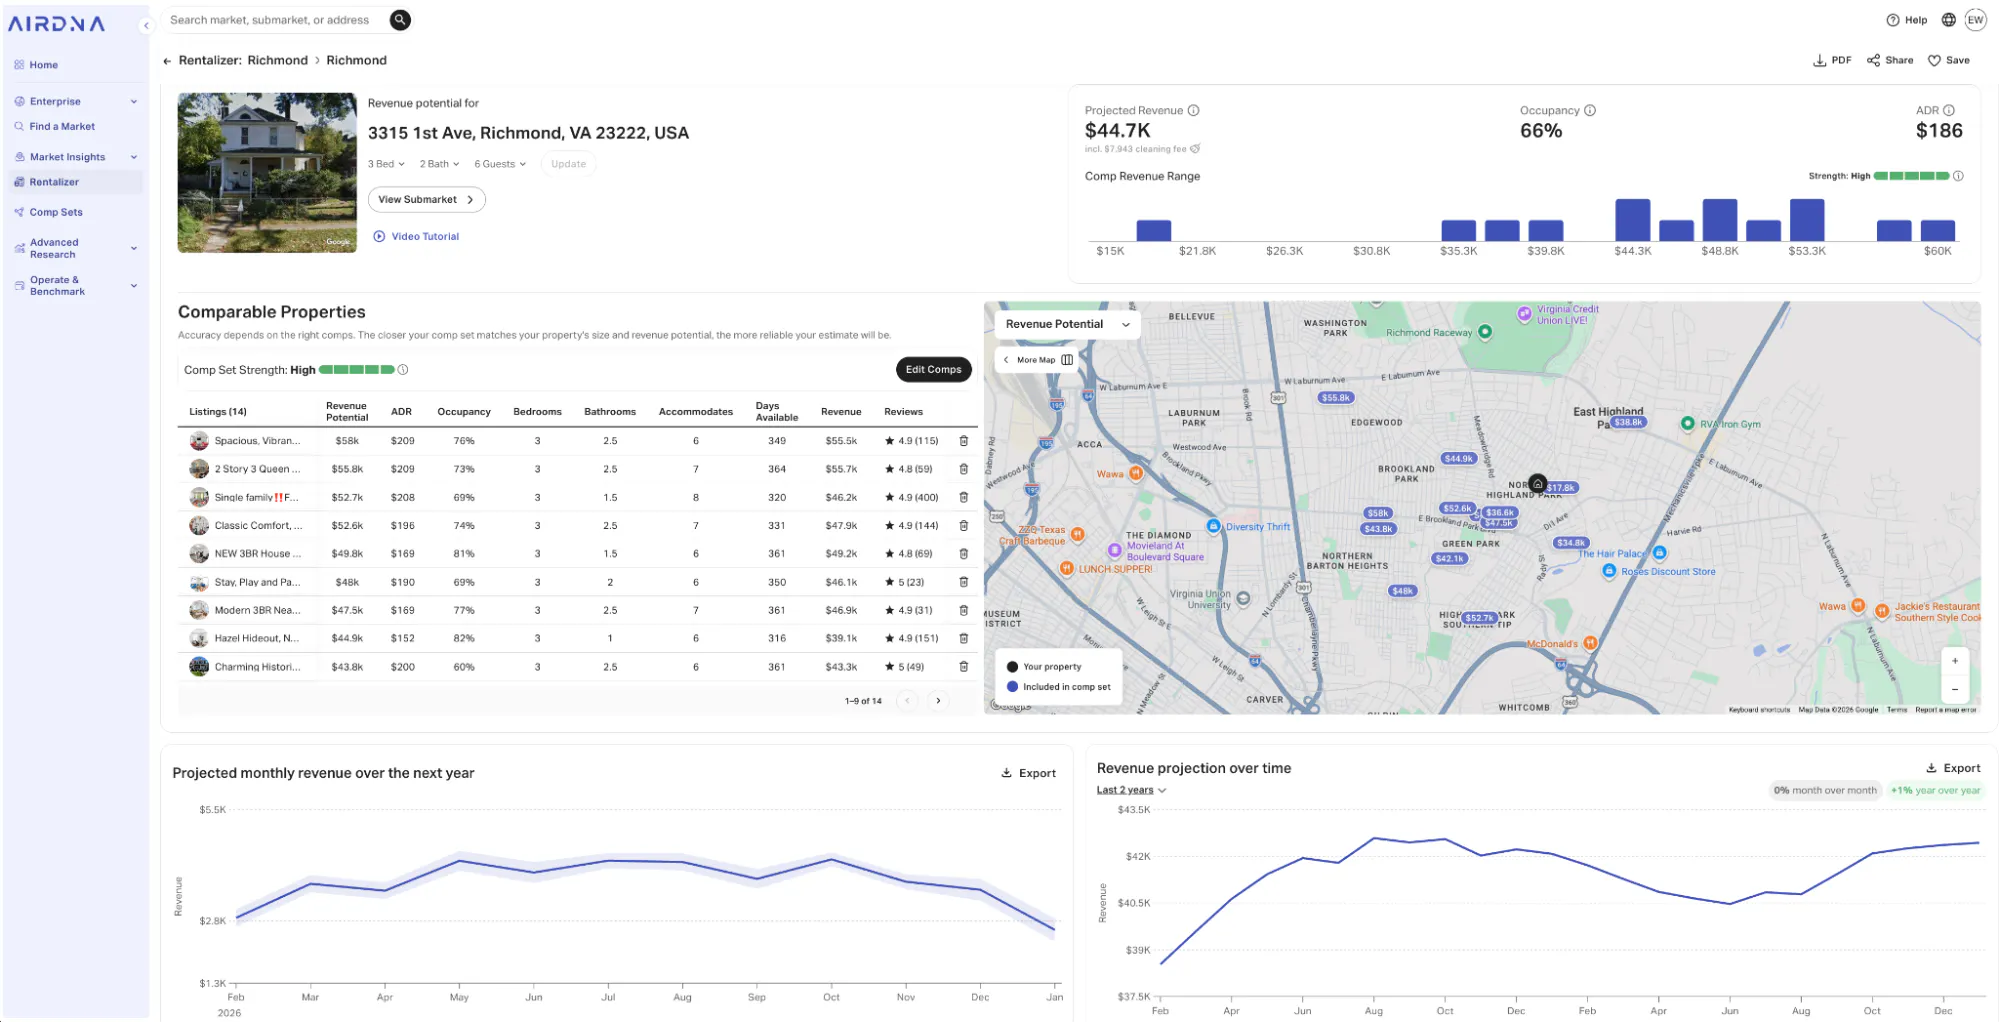
Task: Click the Occupancy info icon
Action: click(1590, 111)
